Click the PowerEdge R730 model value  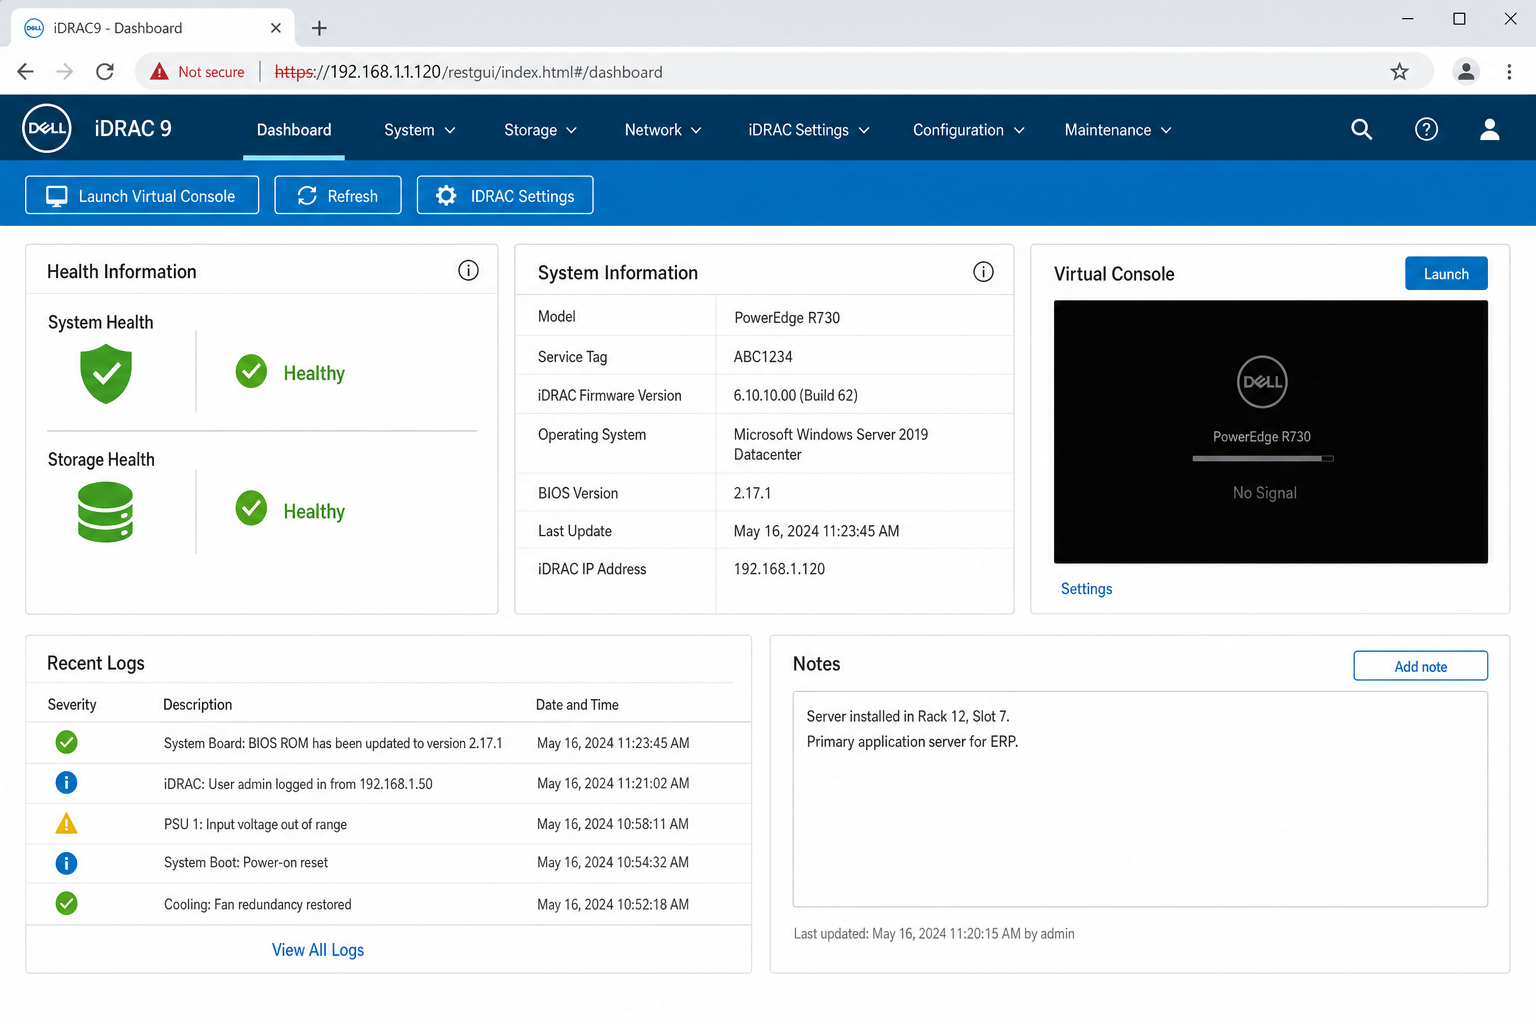point(787,318)
